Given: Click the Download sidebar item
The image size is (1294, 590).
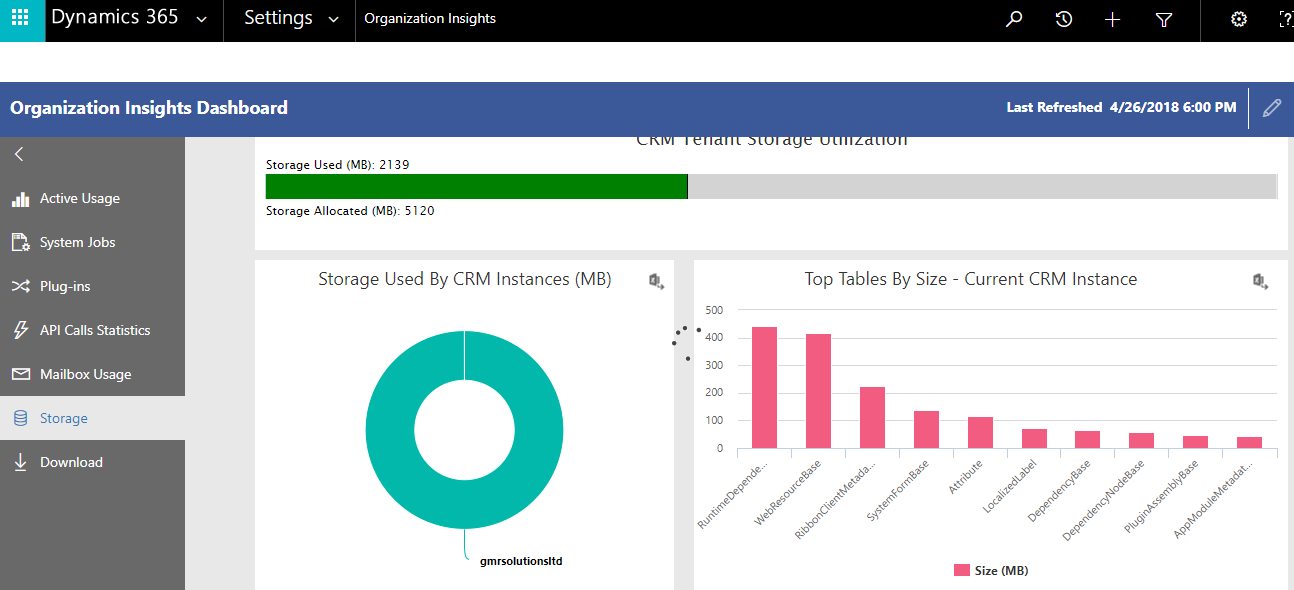Looking at the screenshot, I should point(71,462).
